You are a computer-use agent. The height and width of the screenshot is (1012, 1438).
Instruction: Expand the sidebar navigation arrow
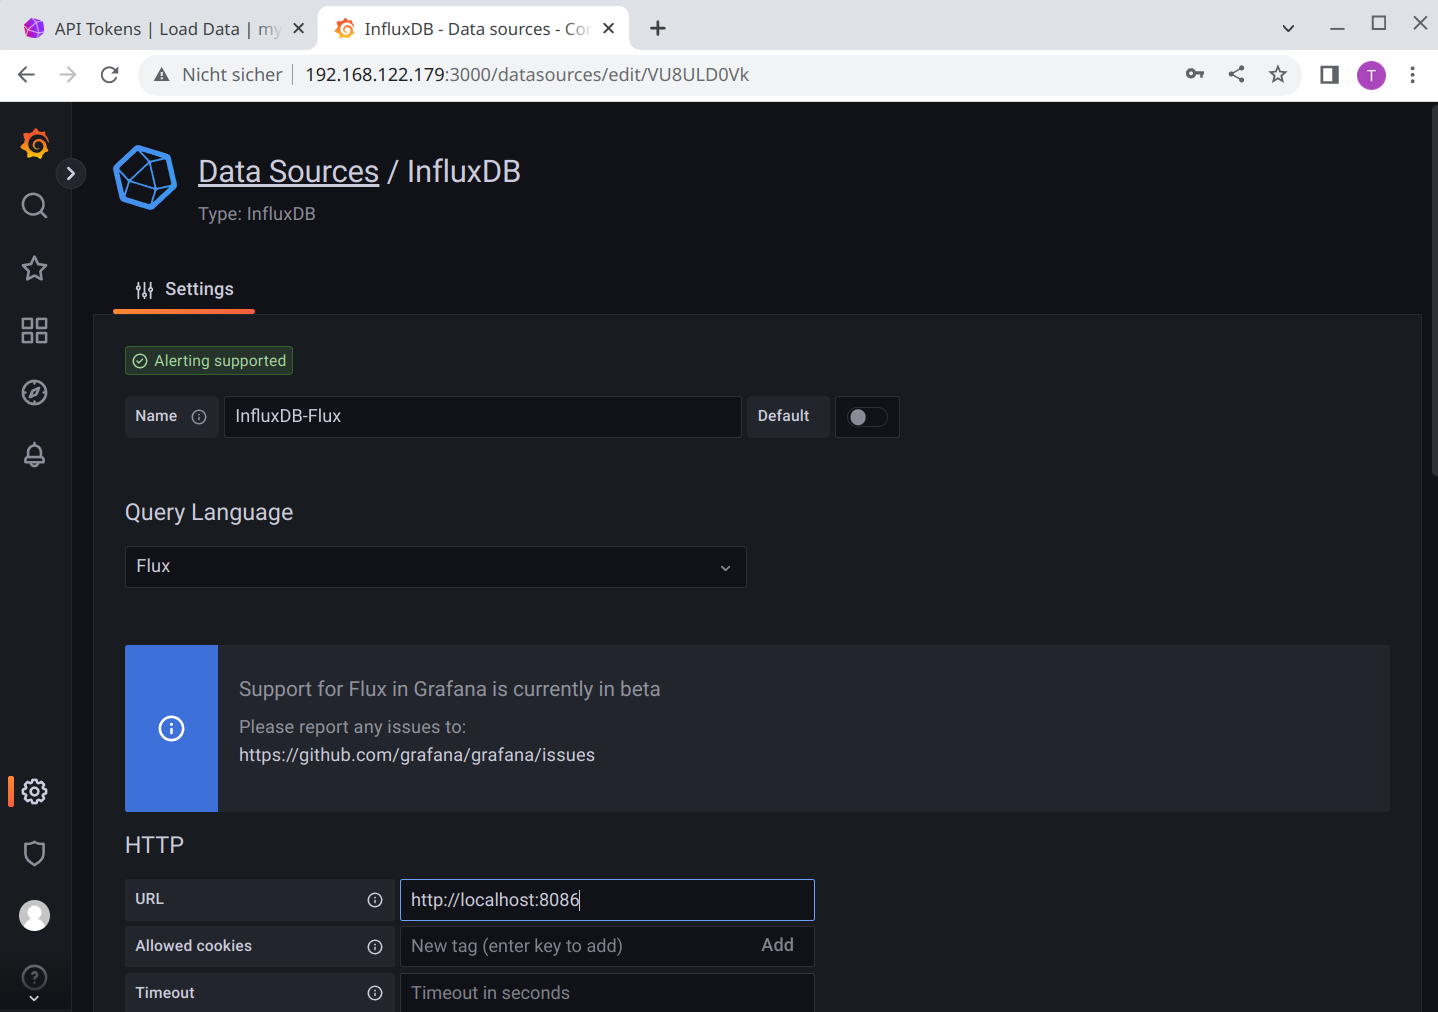coord(70,173)
